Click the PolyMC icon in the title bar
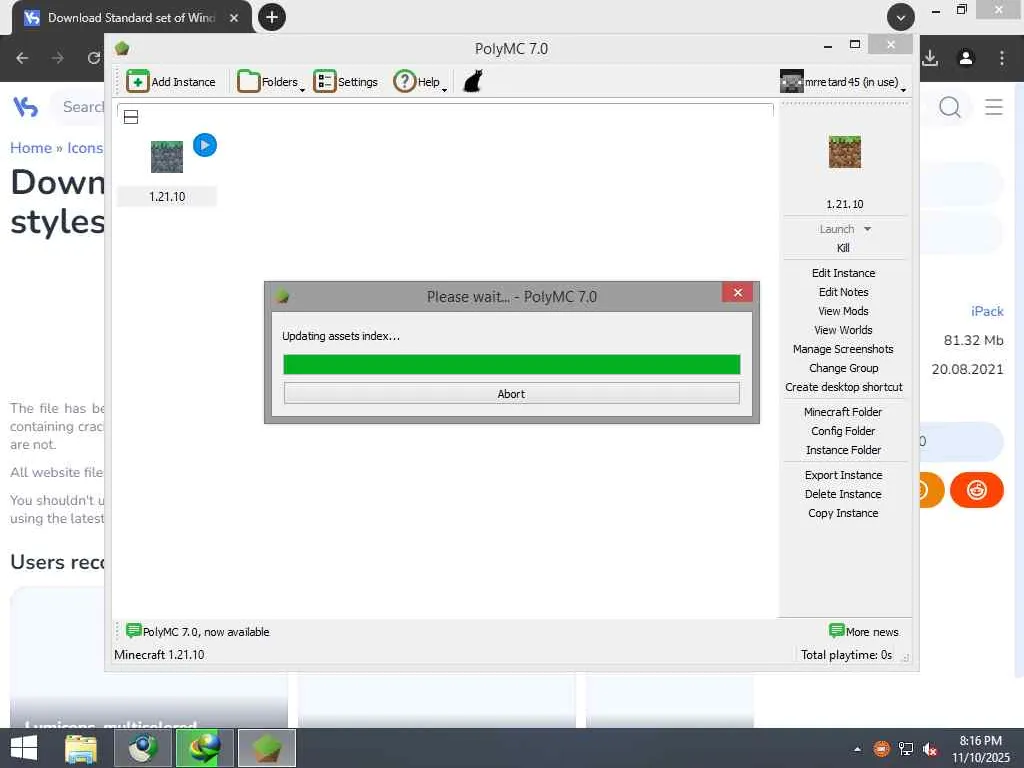 pyautogui.click(x=122, y=48)
